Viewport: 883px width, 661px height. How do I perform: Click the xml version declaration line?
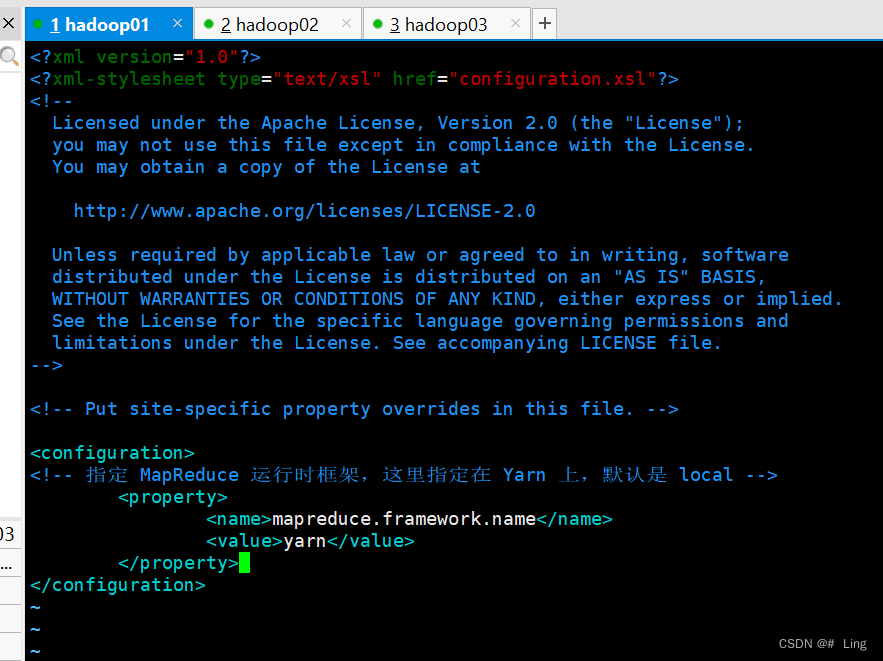(x=145, y=57)
